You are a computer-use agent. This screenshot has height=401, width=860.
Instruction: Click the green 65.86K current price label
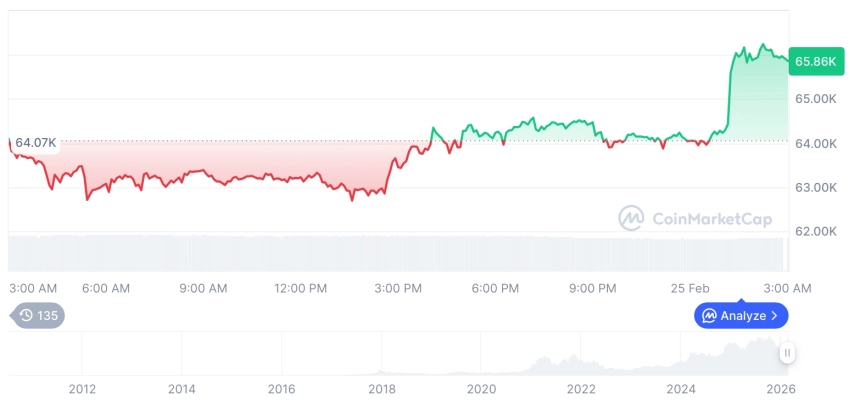point(815,62)
